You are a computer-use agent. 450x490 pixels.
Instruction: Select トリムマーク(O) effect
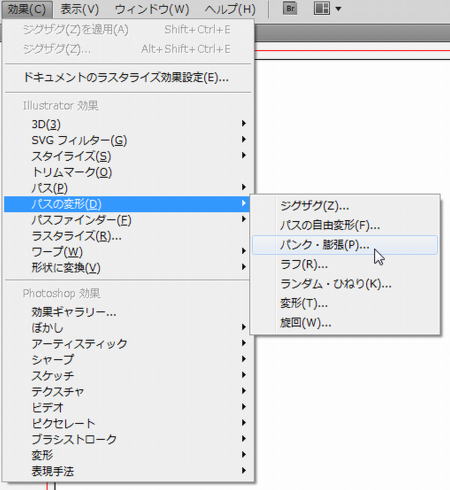pos(128,172)
